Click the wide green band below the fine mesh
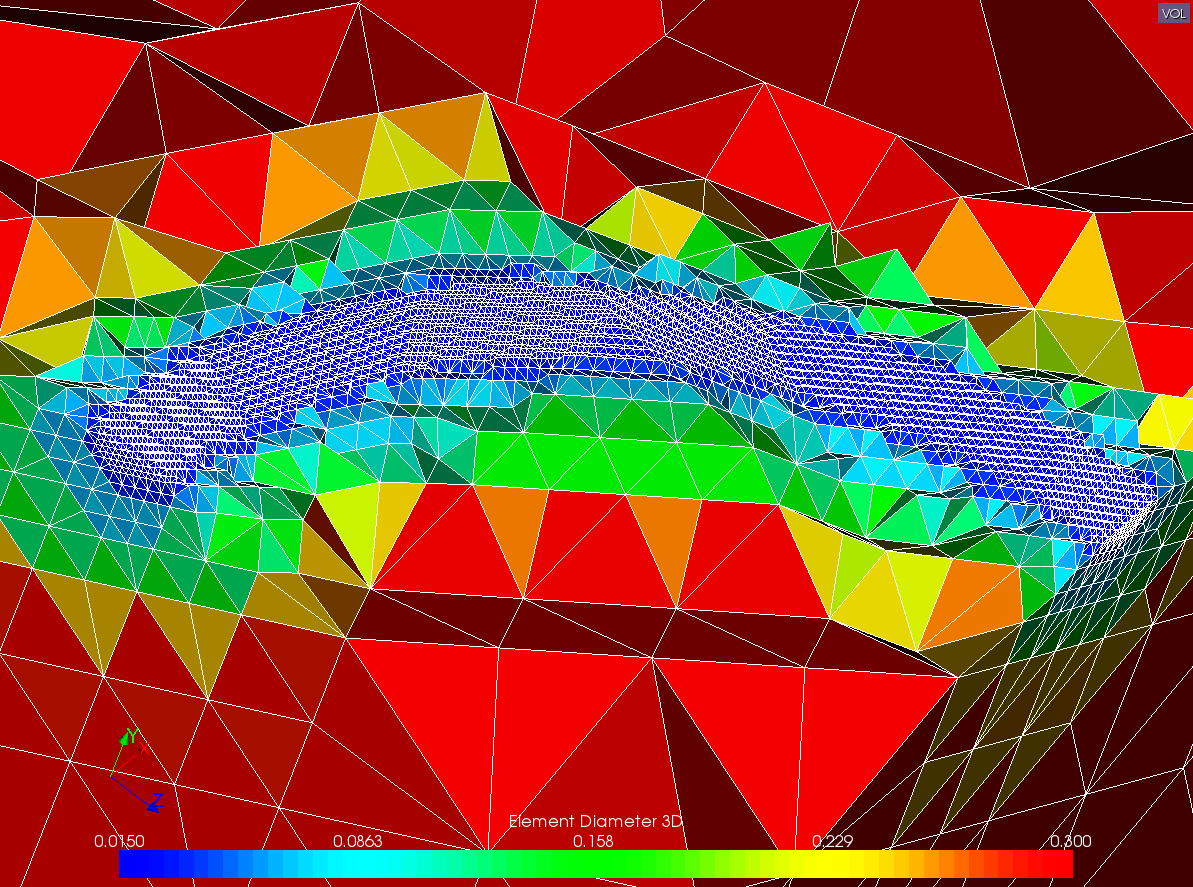The image size is (1193, 887). tap(620, 460)
